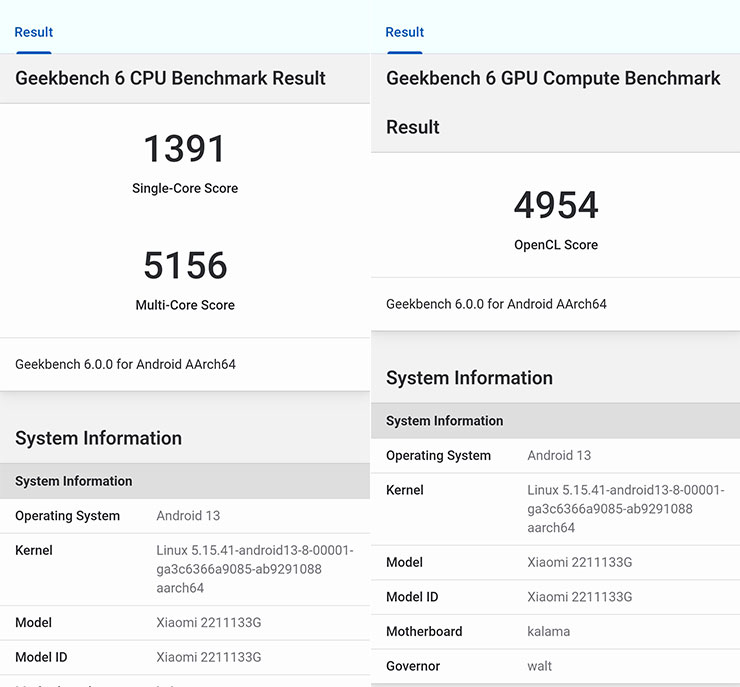The image size is (740, 687).
Task: Click the 'Model ID' label in the GPU panel
Action: tap(412, 596)
